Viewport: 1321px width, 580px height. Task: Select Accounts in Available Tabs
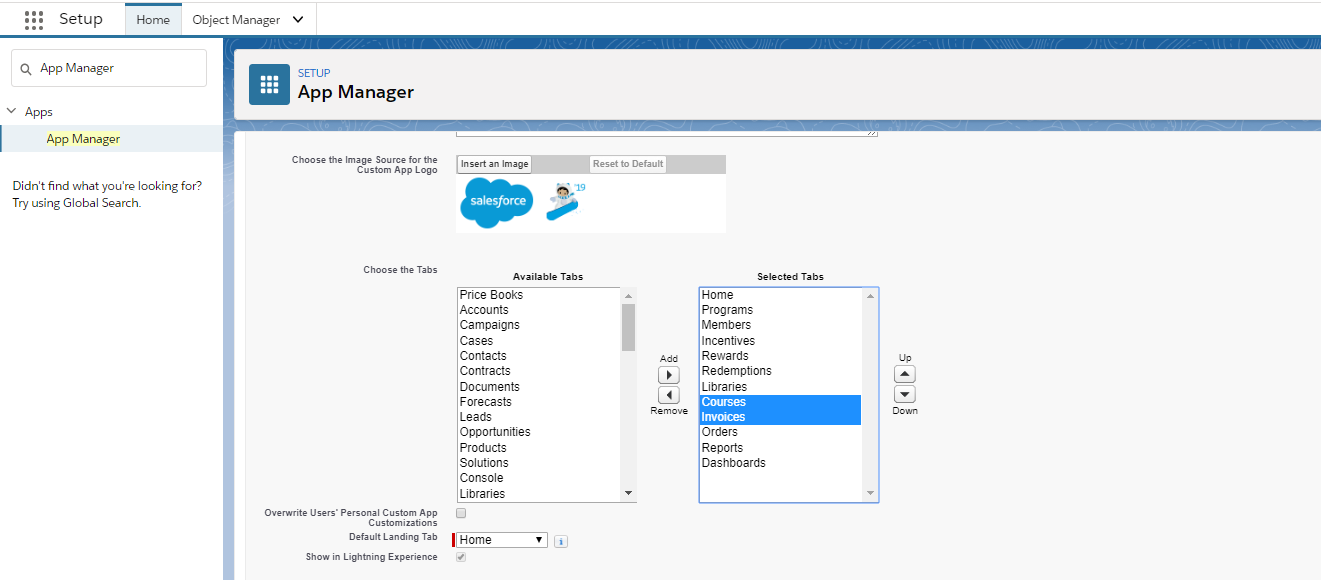(x=539, y=310)
